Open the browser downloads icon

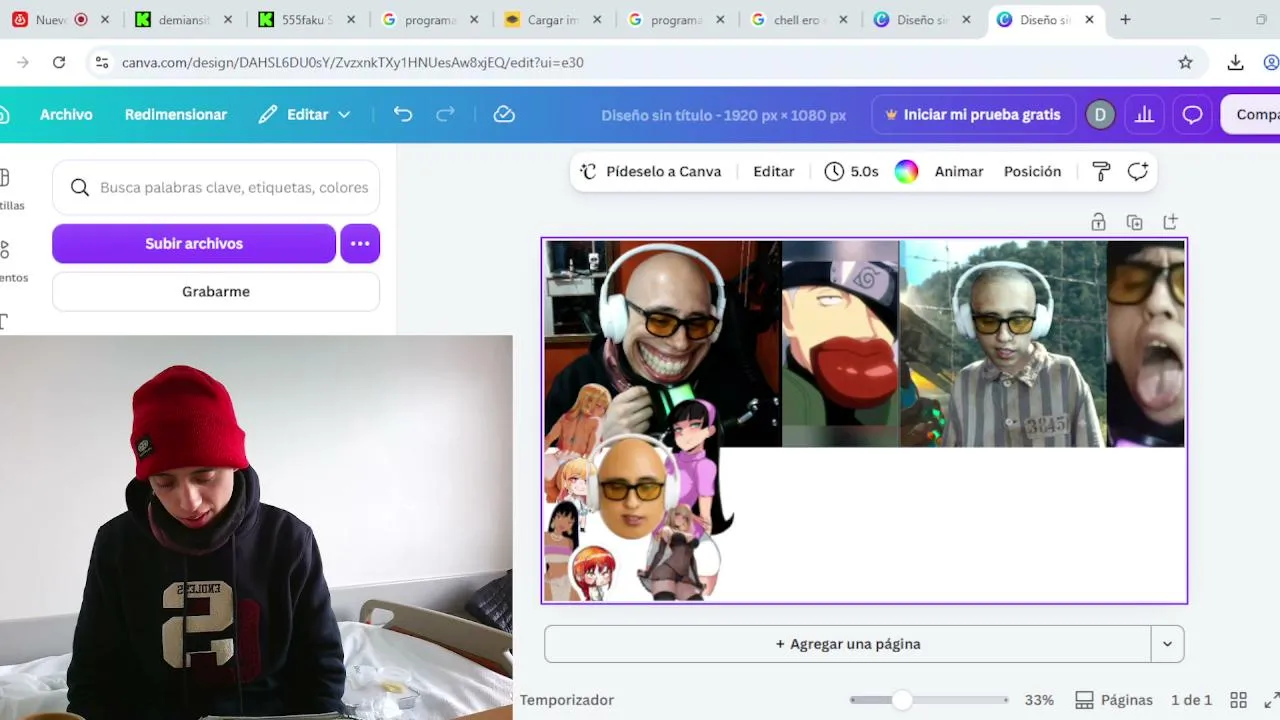(1236, 62)
